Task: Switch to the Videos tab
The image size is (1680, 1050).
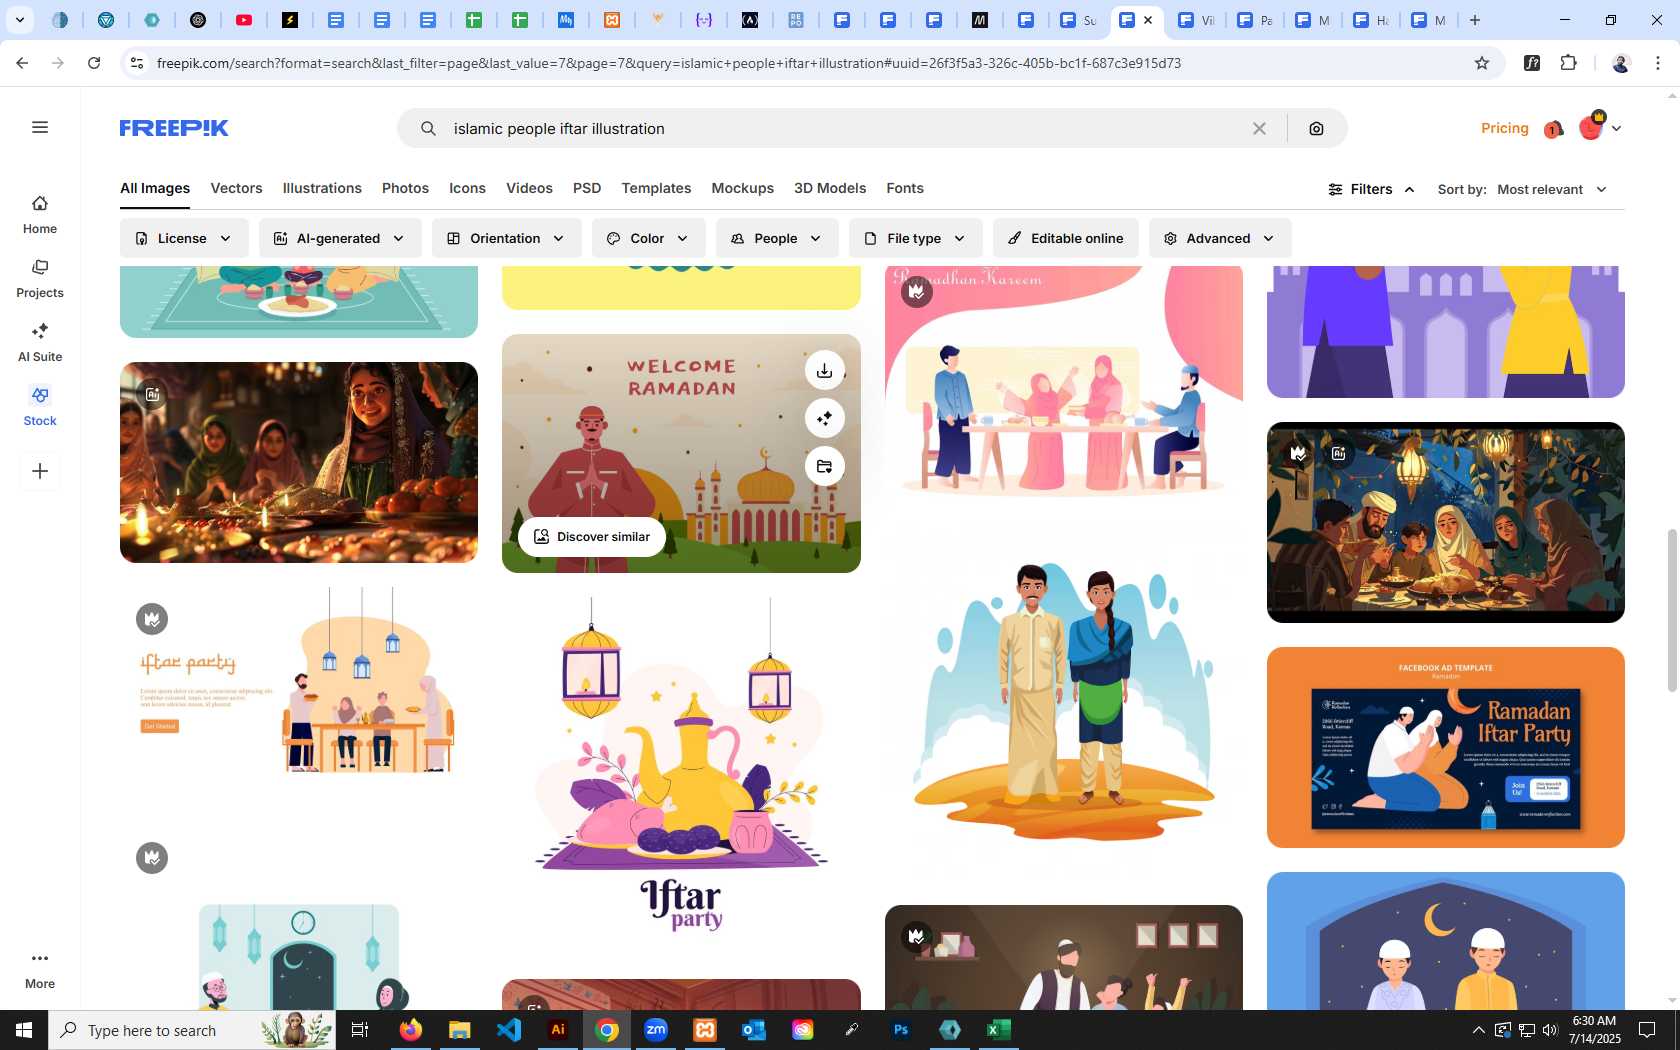Action: (529, 188)
